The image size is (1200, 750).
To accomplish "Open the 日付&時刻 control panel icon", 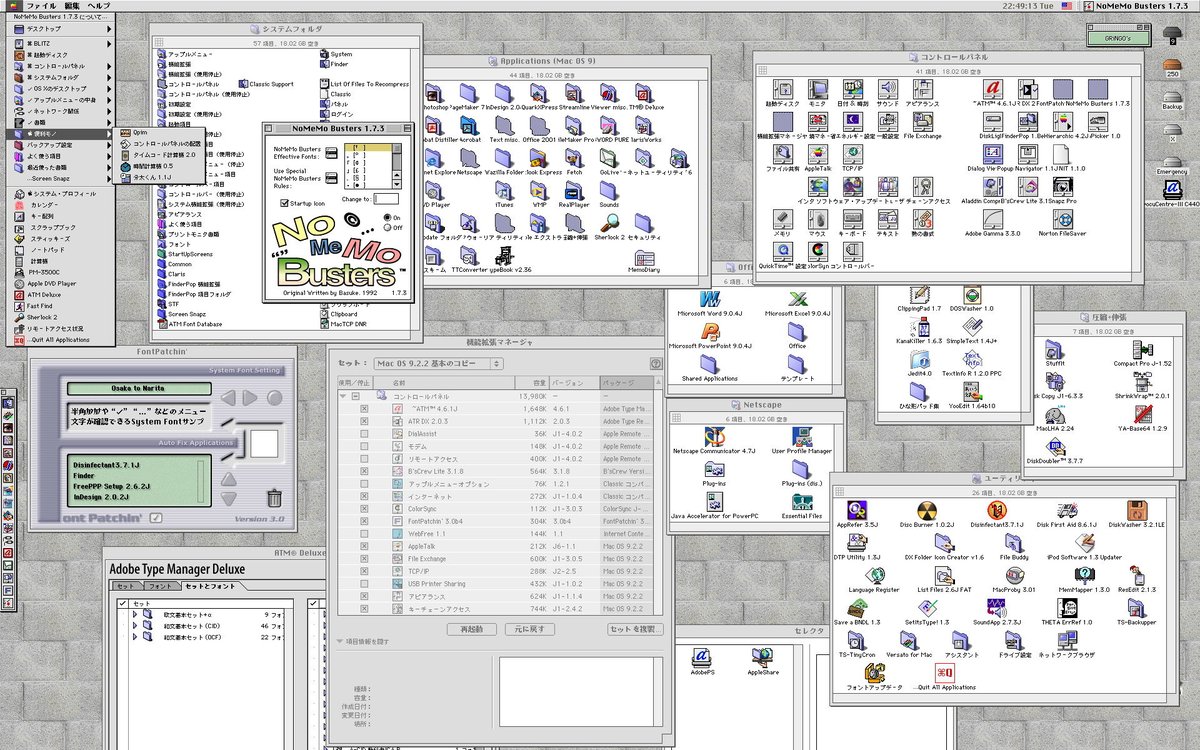I will click(x=853, y=88).
